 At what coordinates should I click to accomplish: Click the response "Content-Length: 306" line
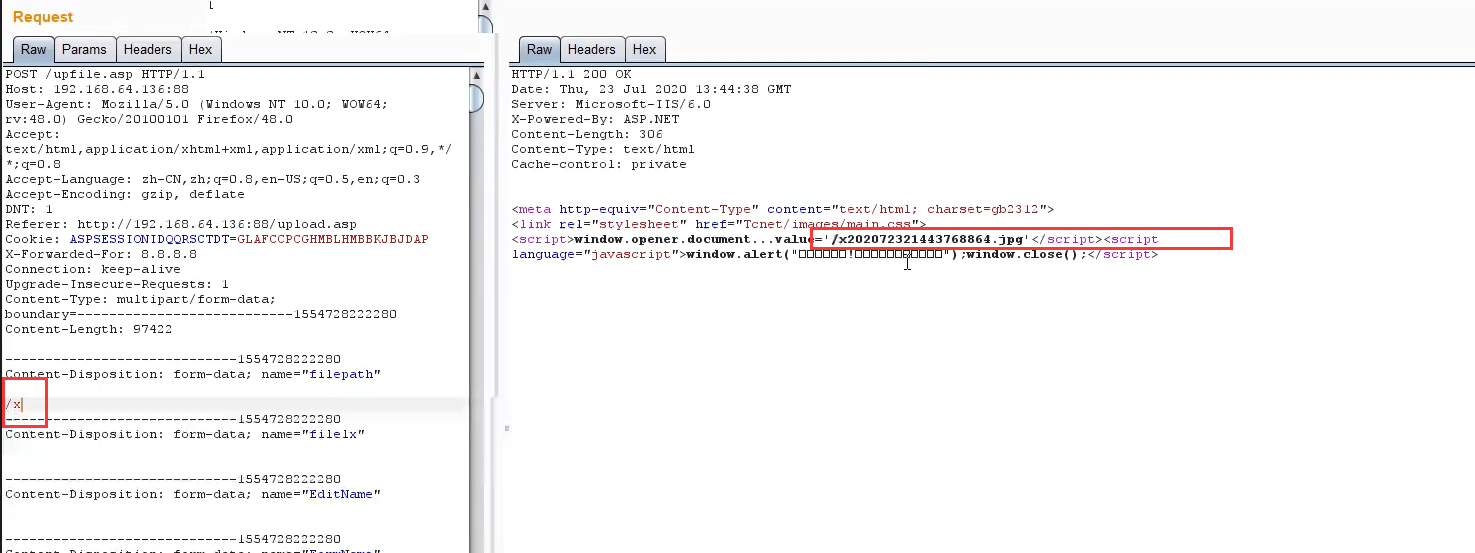pos(587,134)
